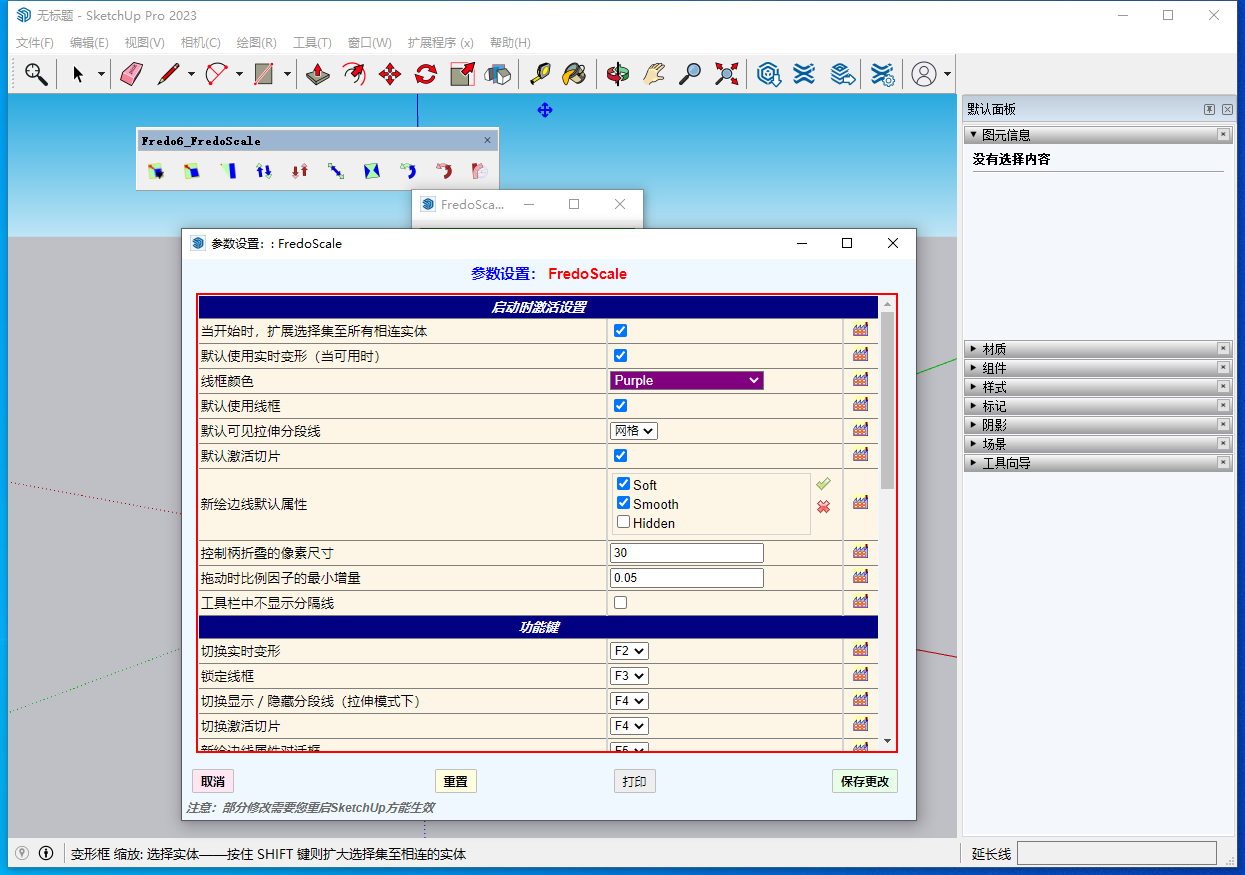Reset the 线框颜色 row to default
1245x875 pixels.
(x=860, y=380)
